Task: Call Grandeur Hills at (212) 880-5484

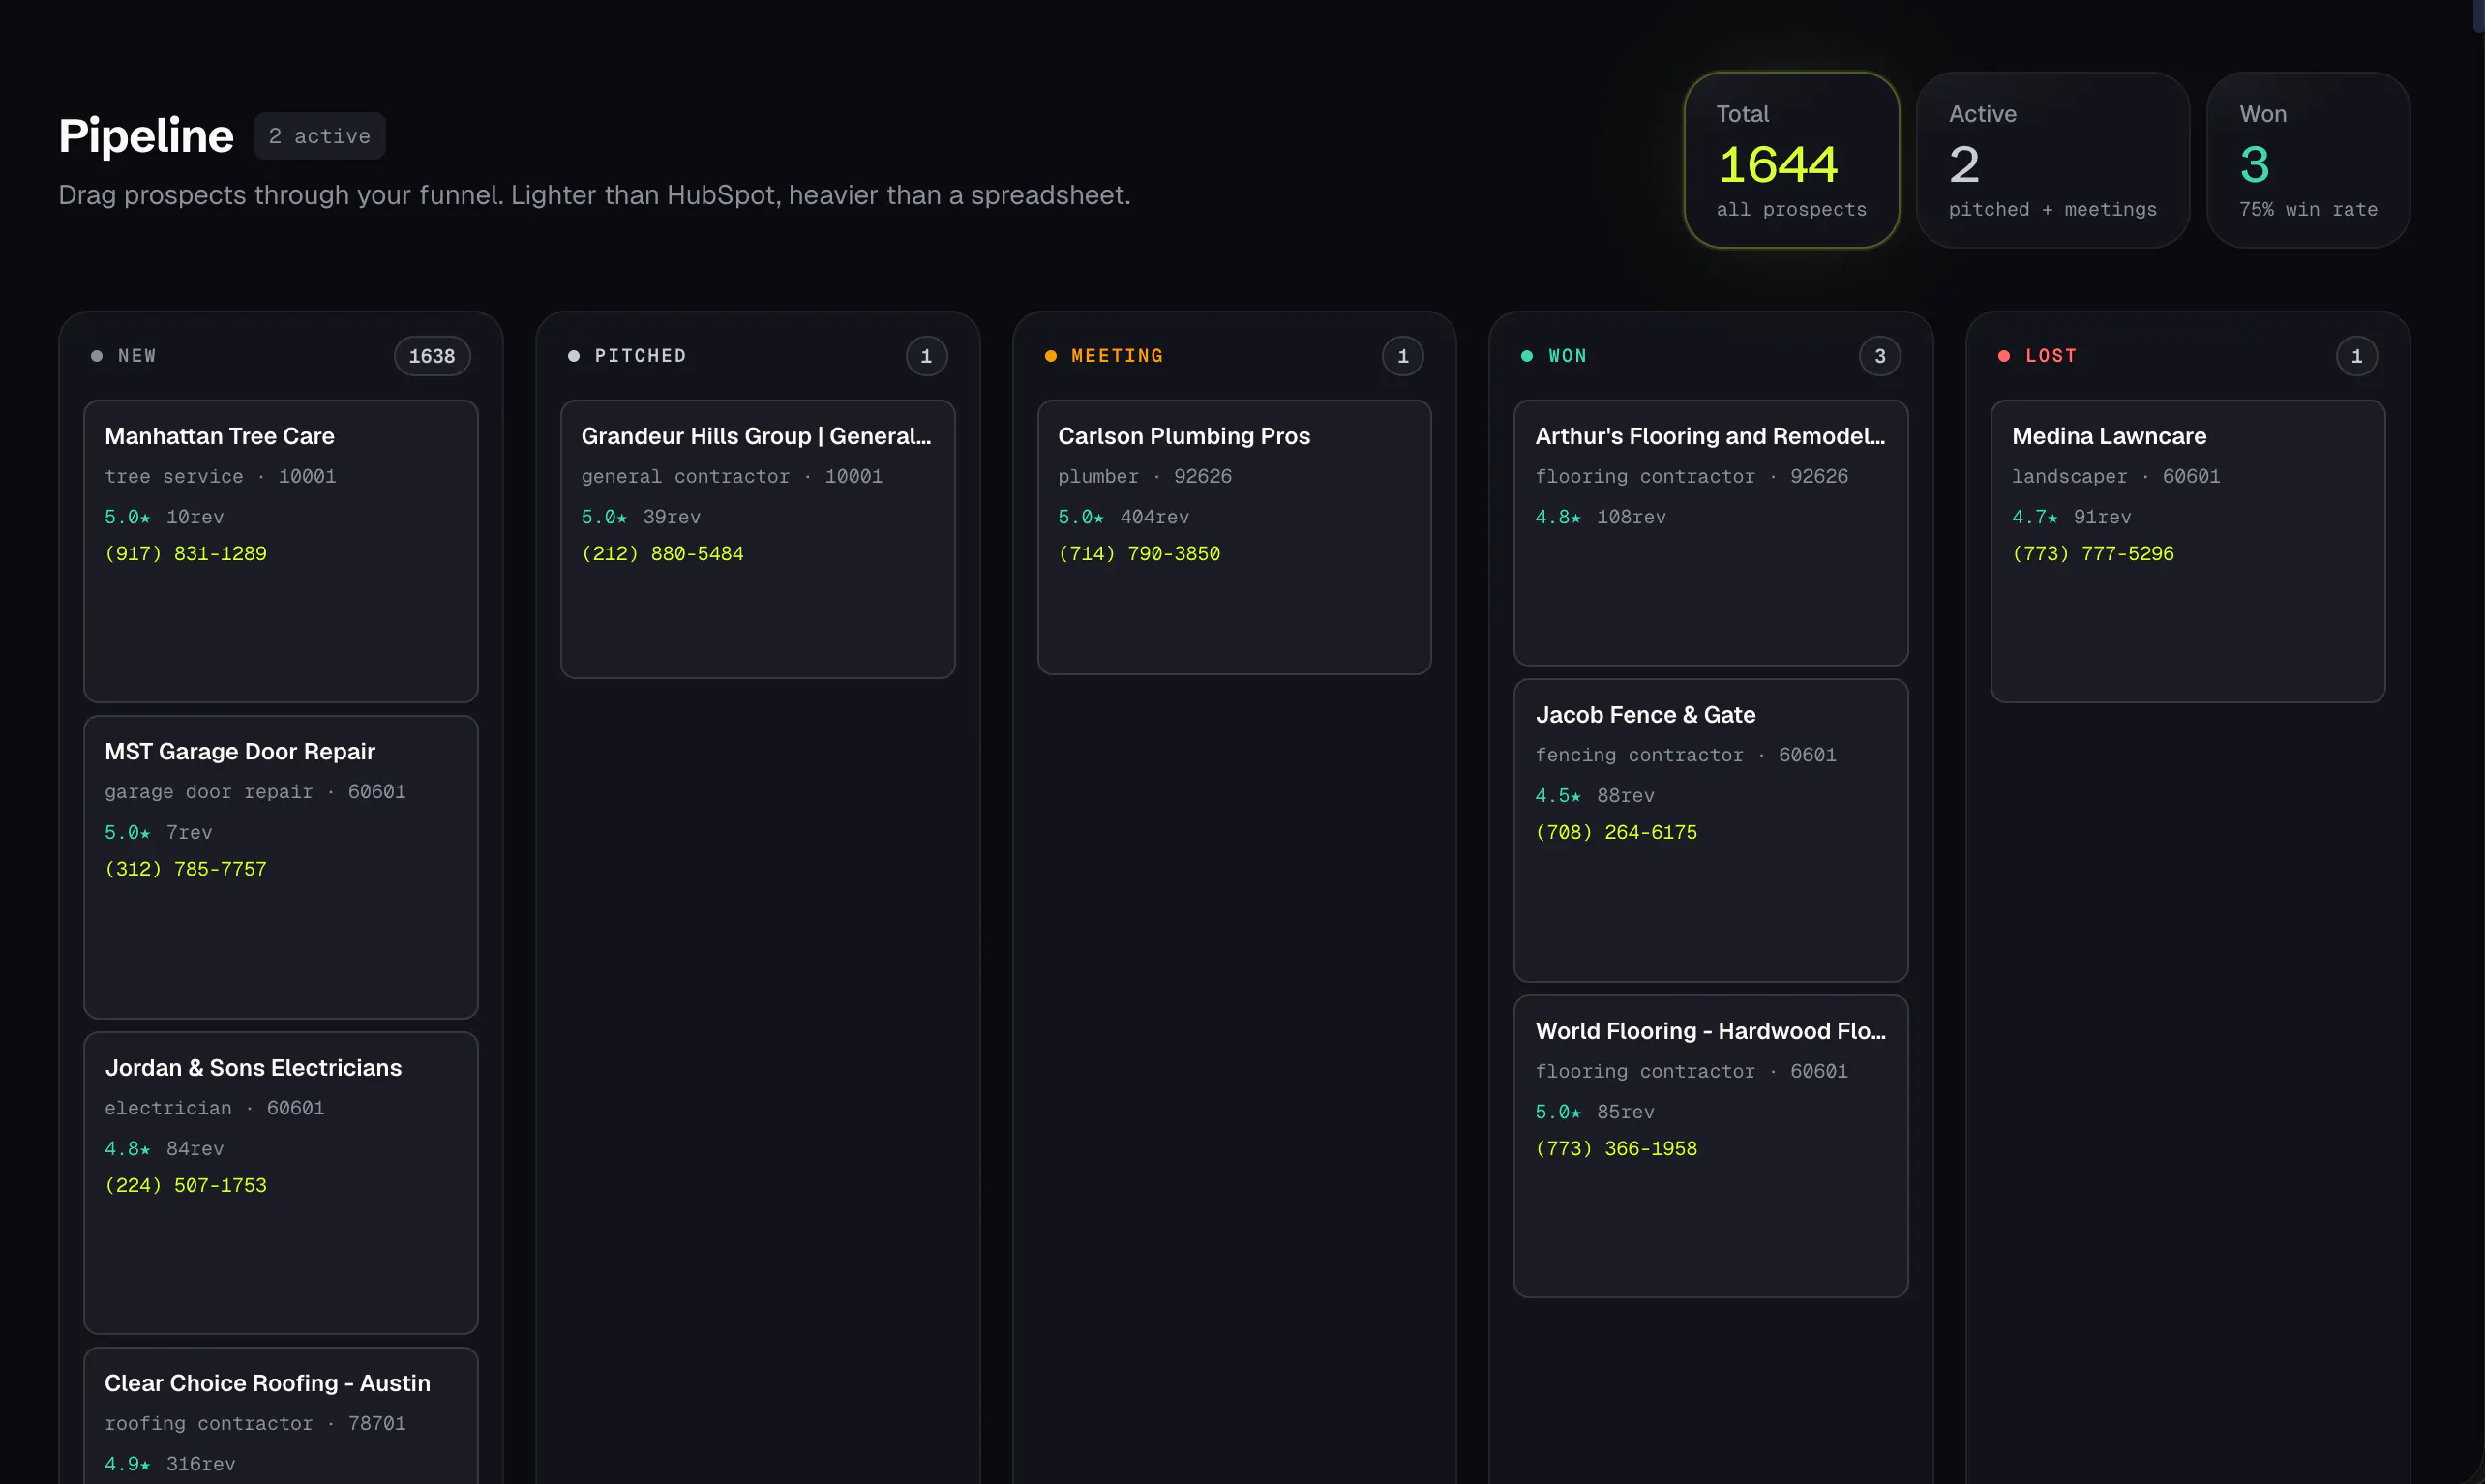Action: coord(663,553)
